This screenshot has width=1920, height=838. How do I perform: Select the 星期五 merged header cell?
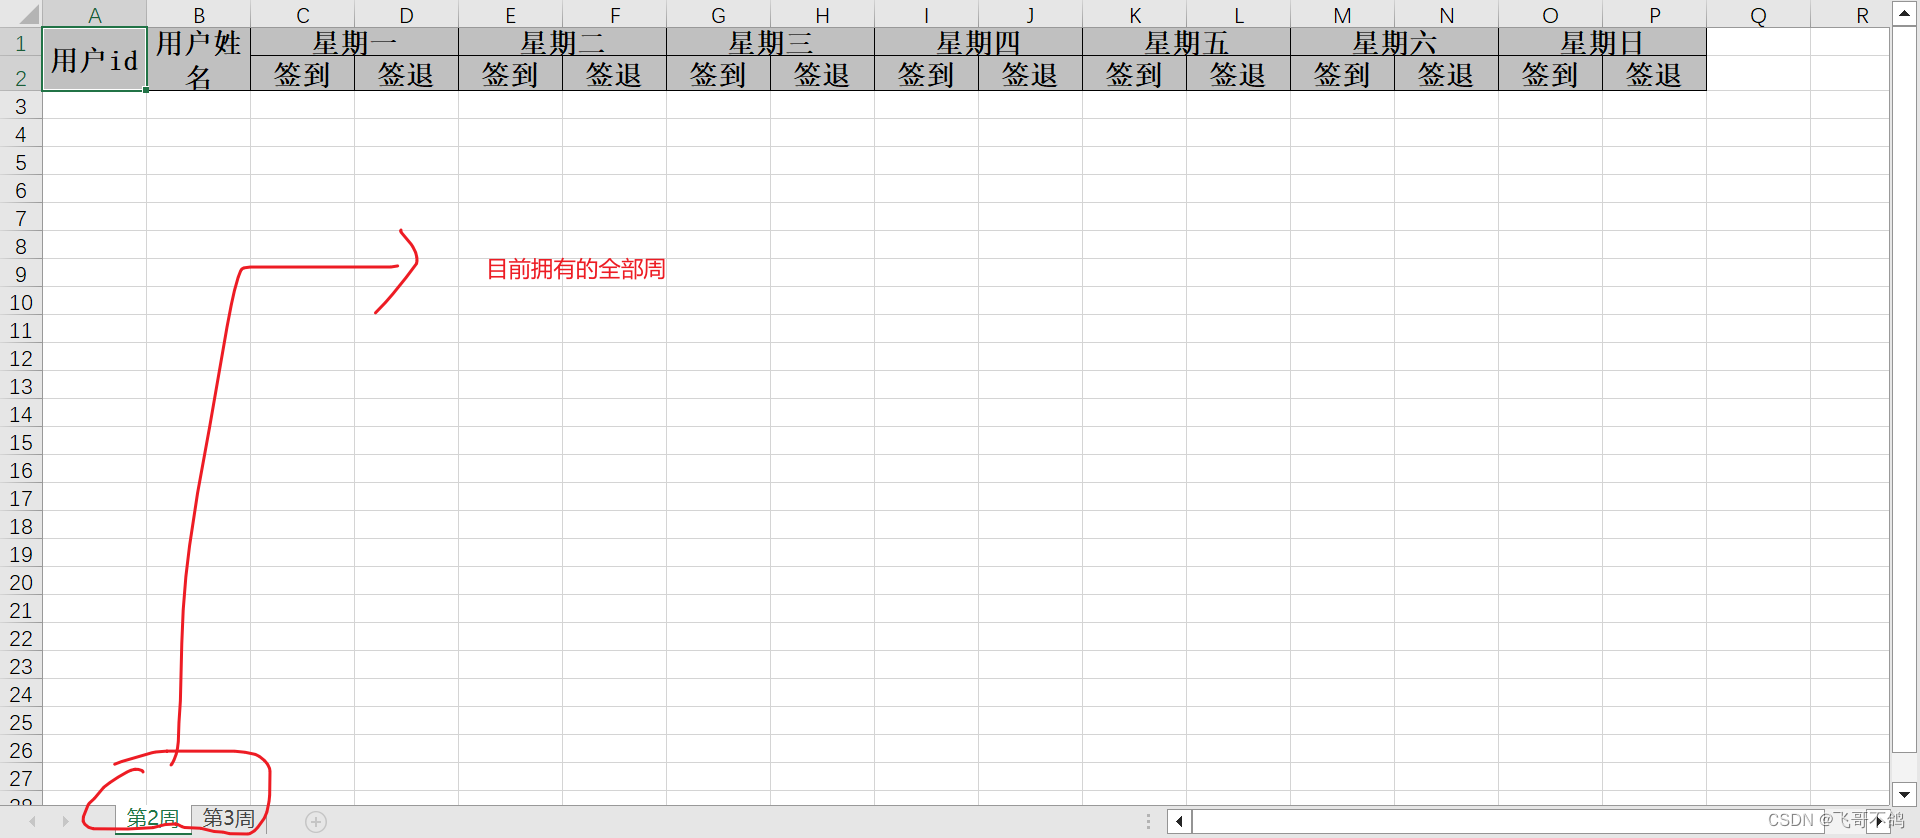point(1187,42)
